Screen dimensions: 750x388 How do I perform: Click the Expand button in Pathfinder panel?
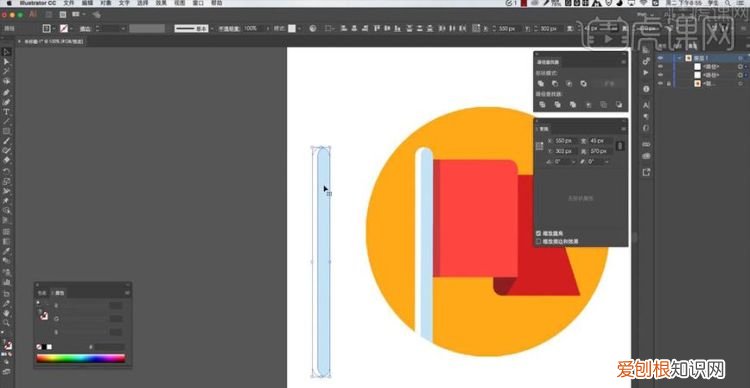tap(608, 84)
